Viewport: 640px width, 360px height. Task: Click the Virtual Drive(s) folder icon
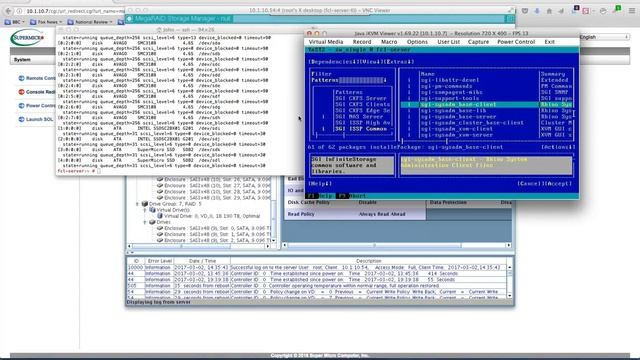coord(152,210)
